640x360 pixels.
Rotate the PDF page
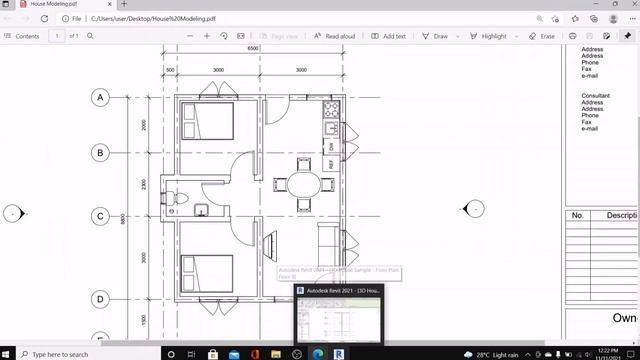[x=224, y=36]
